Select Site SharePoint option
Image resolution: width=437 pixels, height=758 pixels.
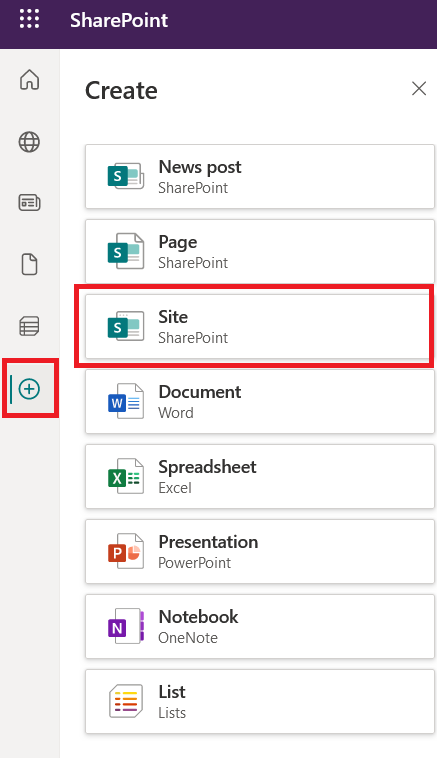[x=260, y=326]
